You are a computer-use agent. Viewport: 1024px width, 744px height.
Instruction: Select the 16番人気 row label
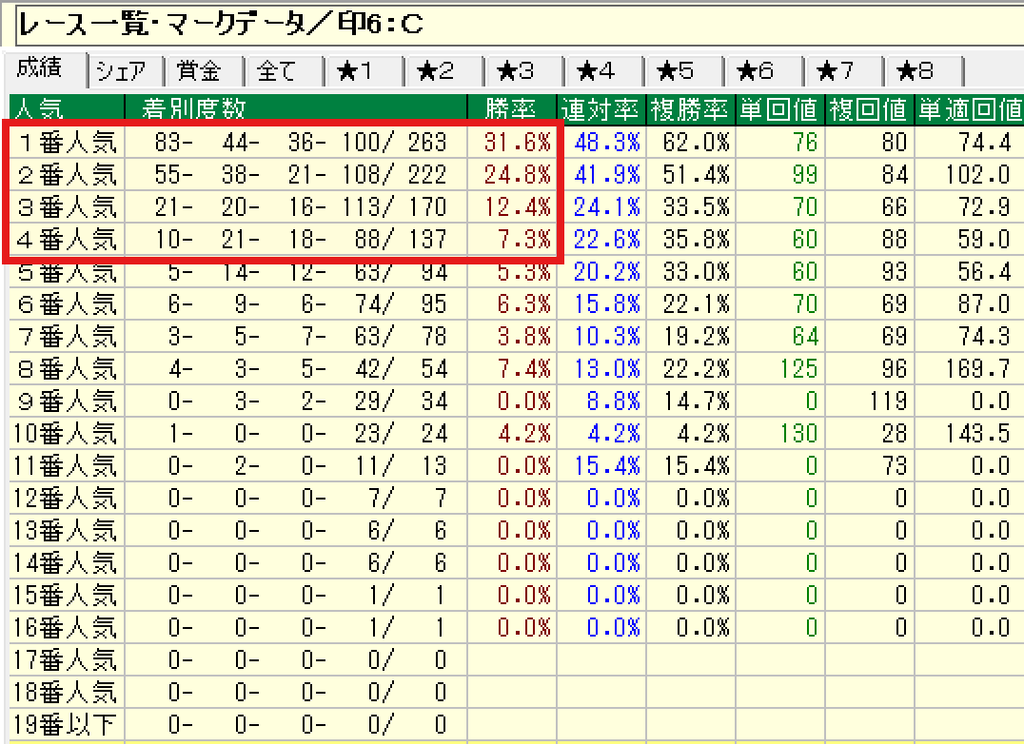click(67, 628)
